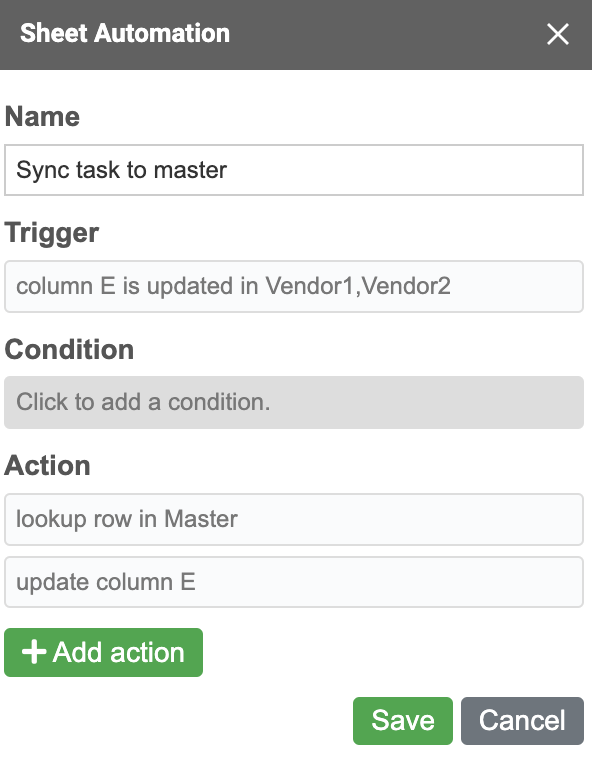Edit the update column E action
This screenshot has width=592, height=766.
coord(294,582)
